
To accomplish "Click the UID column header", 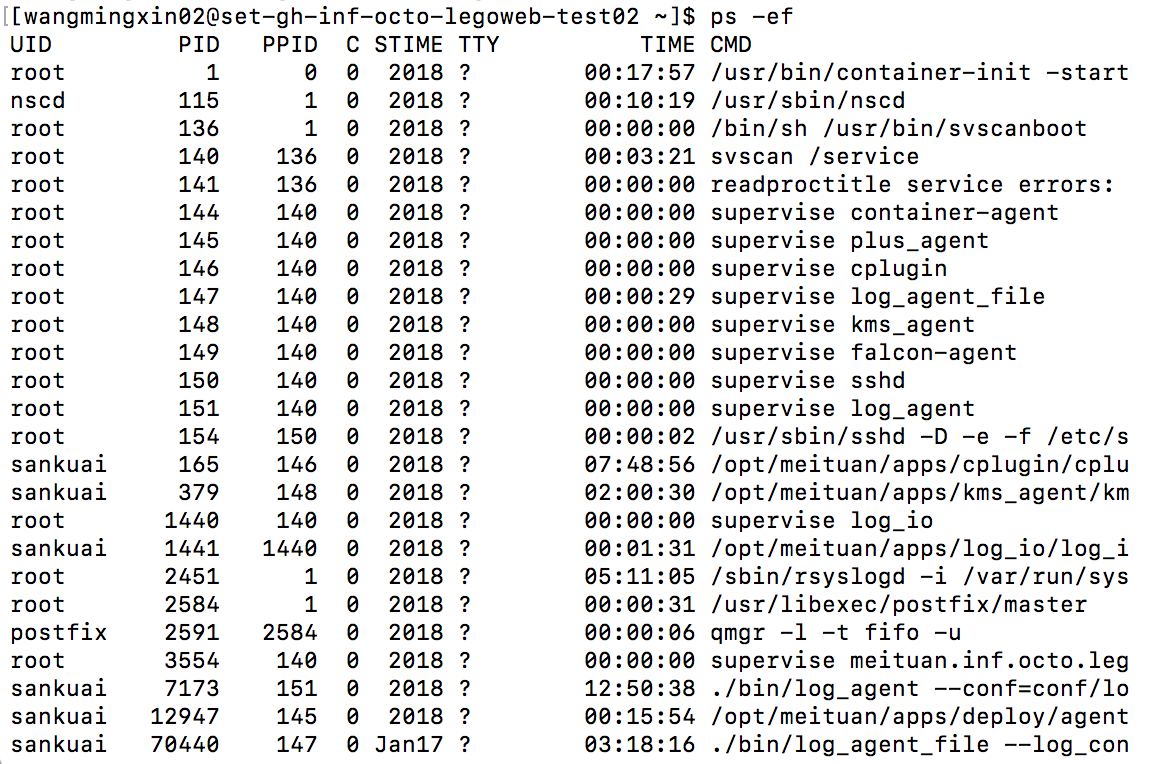I will point(31,44).
